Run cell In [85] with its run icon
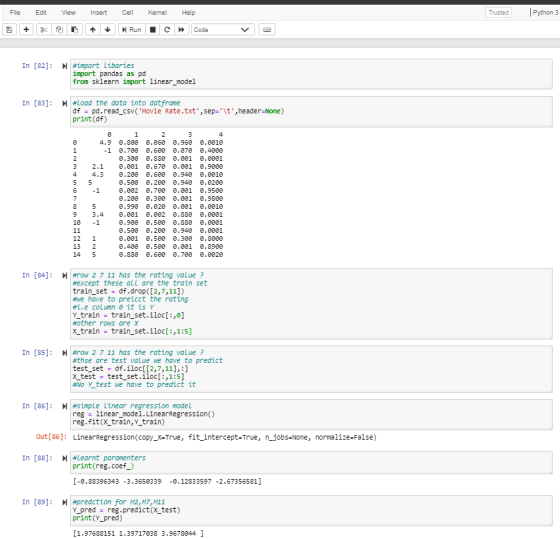Viewport: 560px width, 539px height. (65, 353)
